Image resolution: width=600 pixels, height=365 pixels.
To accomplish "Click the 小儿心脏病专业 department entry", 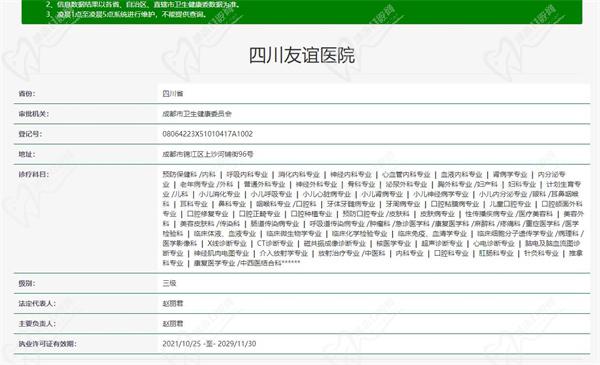I will pos(327,194).
